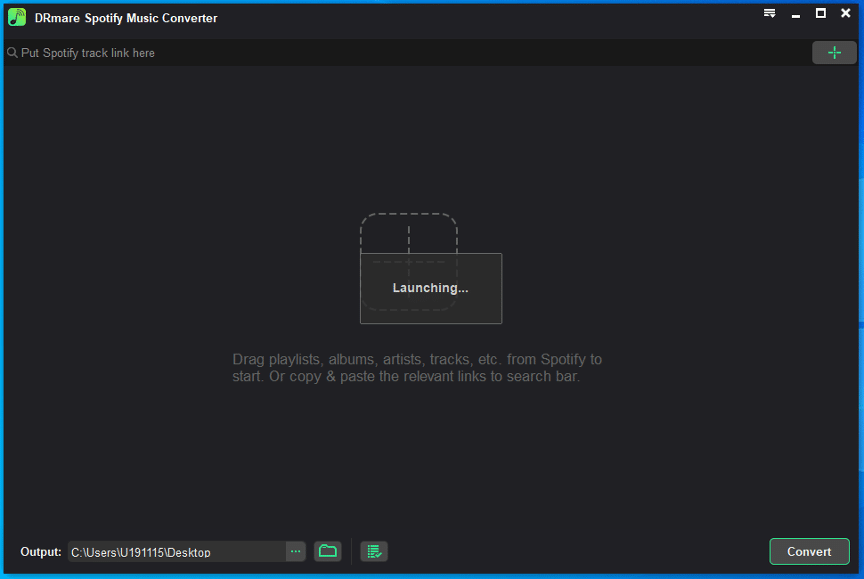This screenshot has height=579, width=864.
Task: View converted files via the history list icon
Action: click(373, 551)
